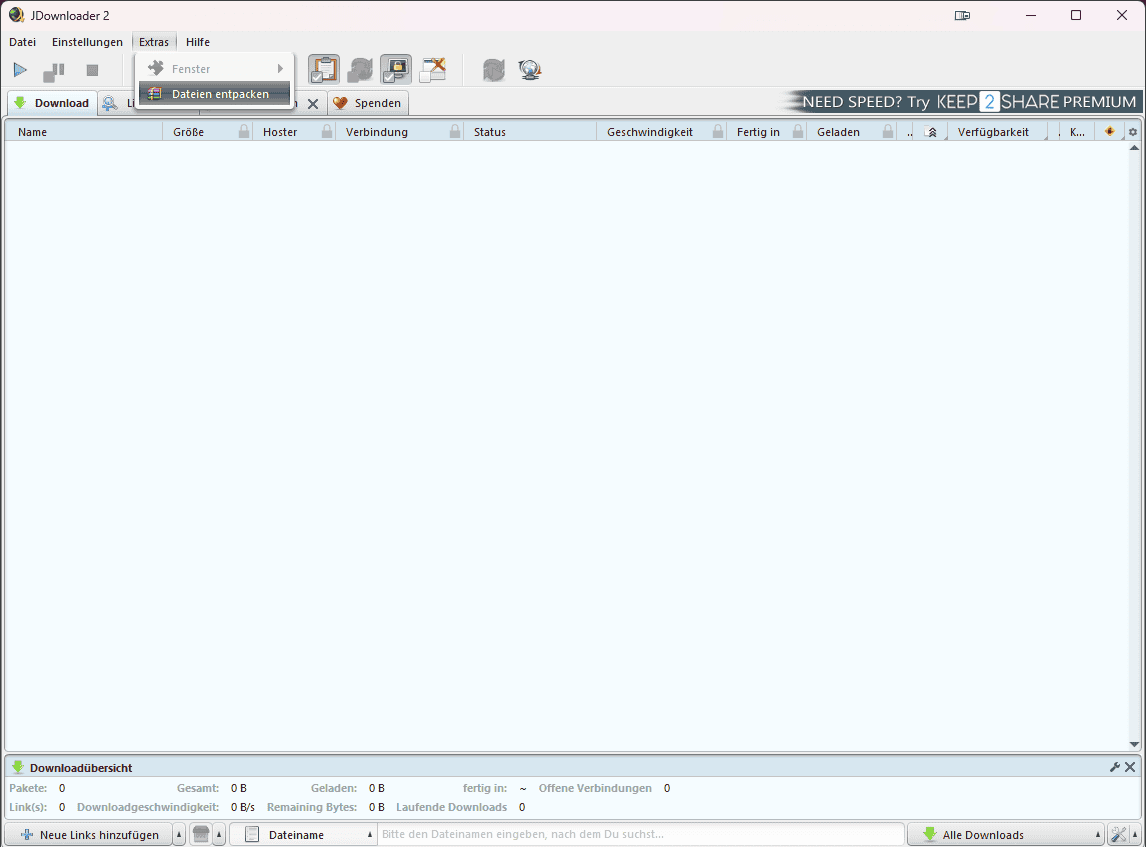Expand arrow next to bottom tools icon
Image resolution: width=1146 pixels, height=847 pixels.
click(x=1135, y=835)
